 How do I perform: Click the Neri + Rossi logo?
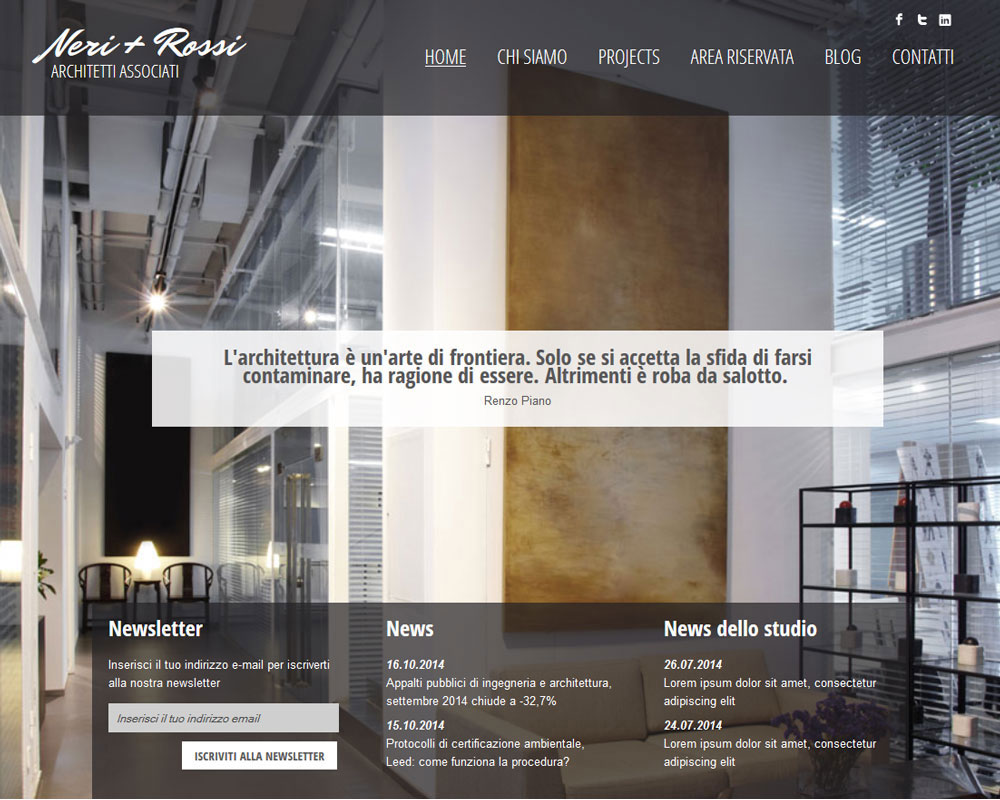tap(139, 54)
